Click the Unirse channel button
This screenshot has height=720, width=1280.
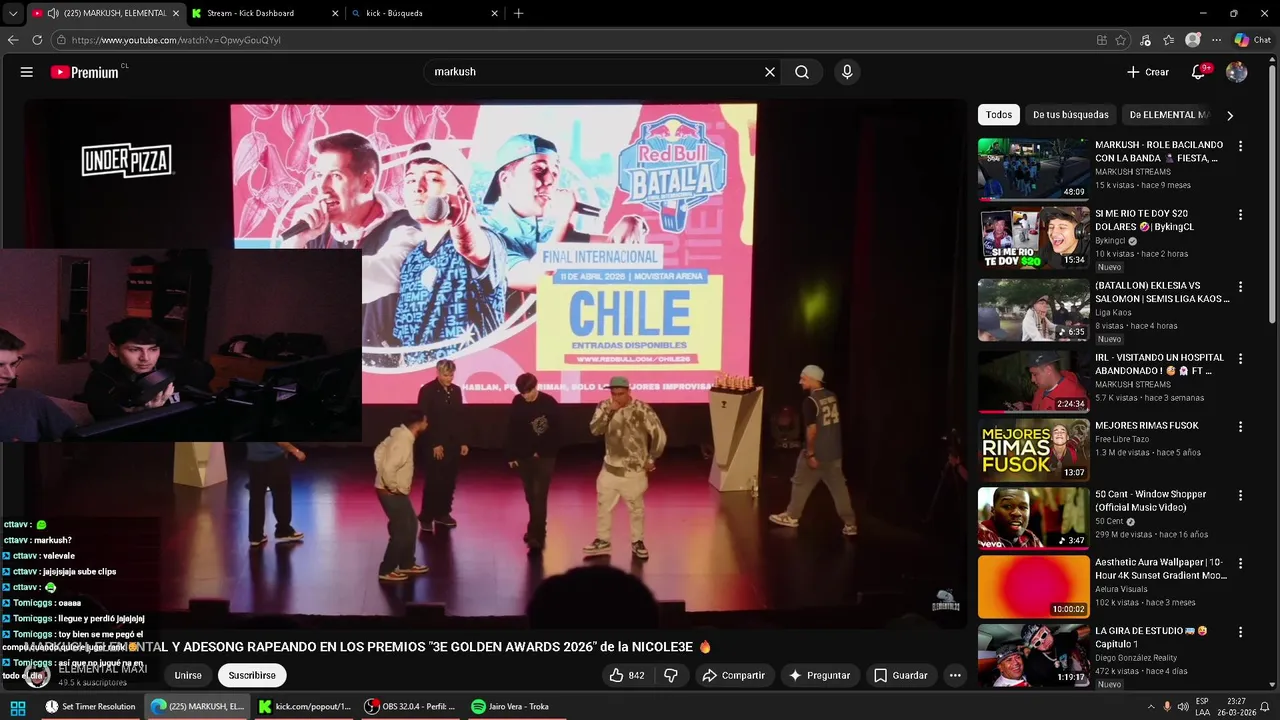[188, 675]
